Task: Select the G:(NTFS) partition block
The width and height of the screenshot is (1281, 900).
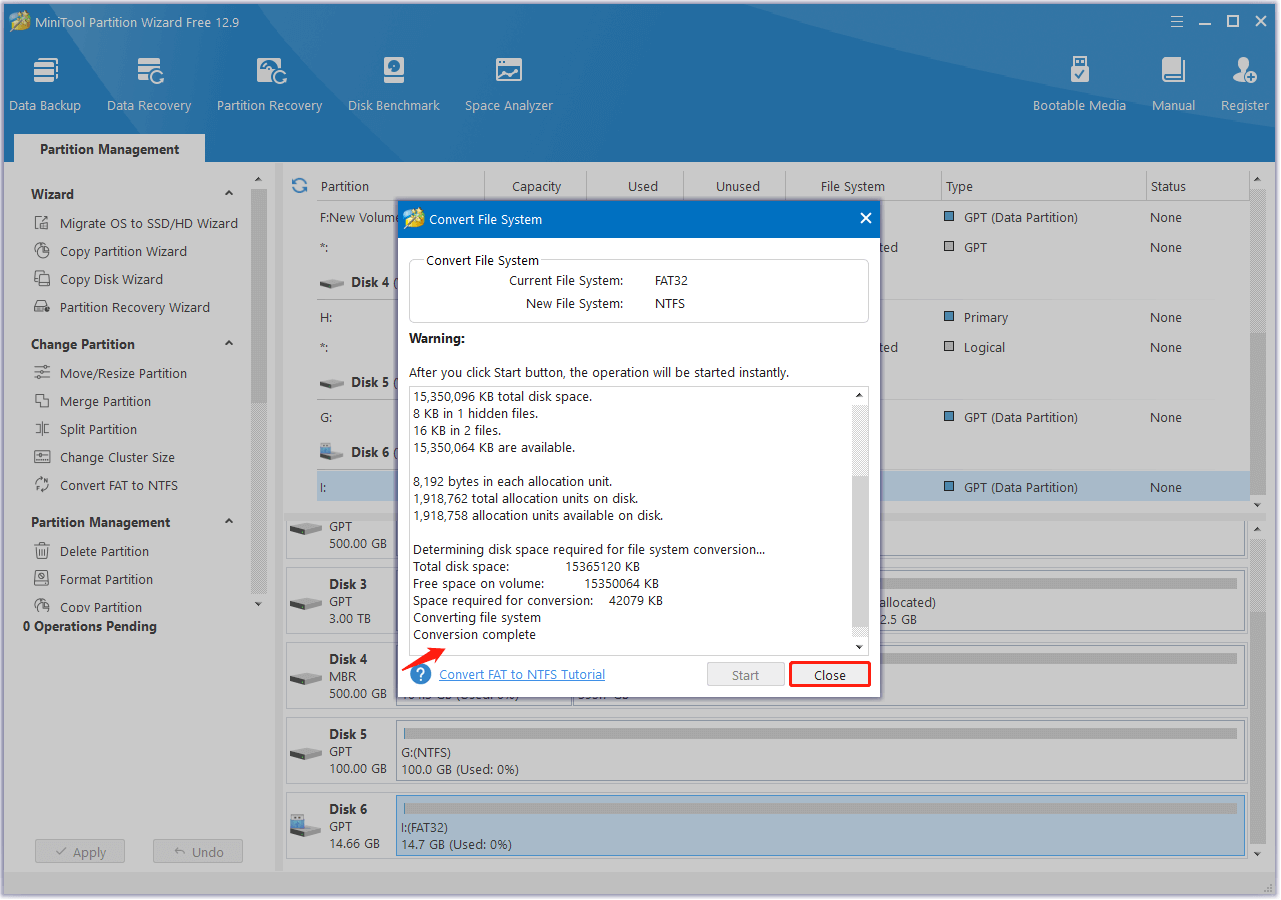Action: point(821,751)
